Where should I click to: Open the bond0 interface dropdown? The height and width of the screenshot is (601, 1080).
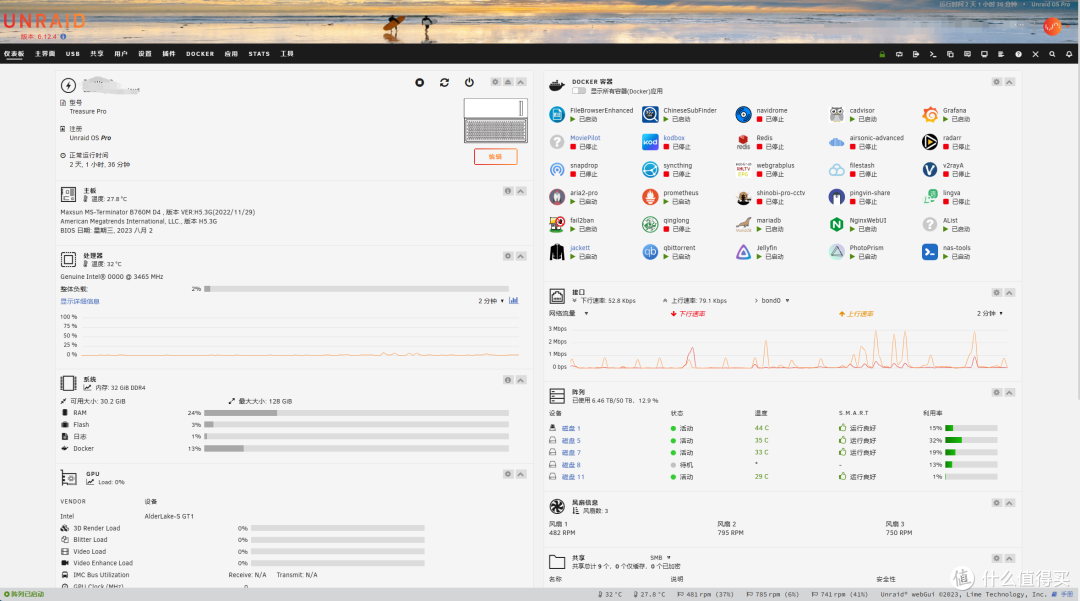[x=775, y=301]
